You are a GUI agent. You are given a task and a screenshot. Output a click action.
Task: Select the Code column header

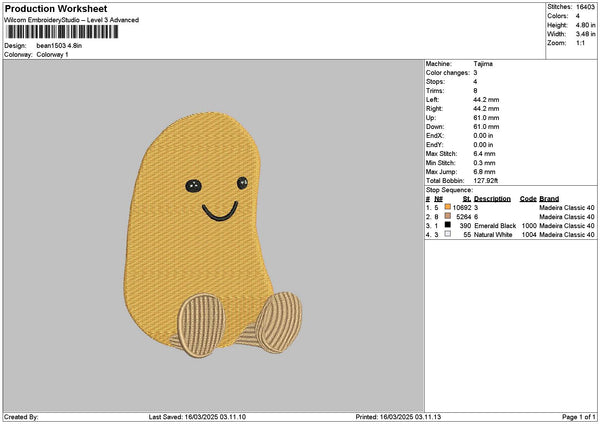coord(528,198)
